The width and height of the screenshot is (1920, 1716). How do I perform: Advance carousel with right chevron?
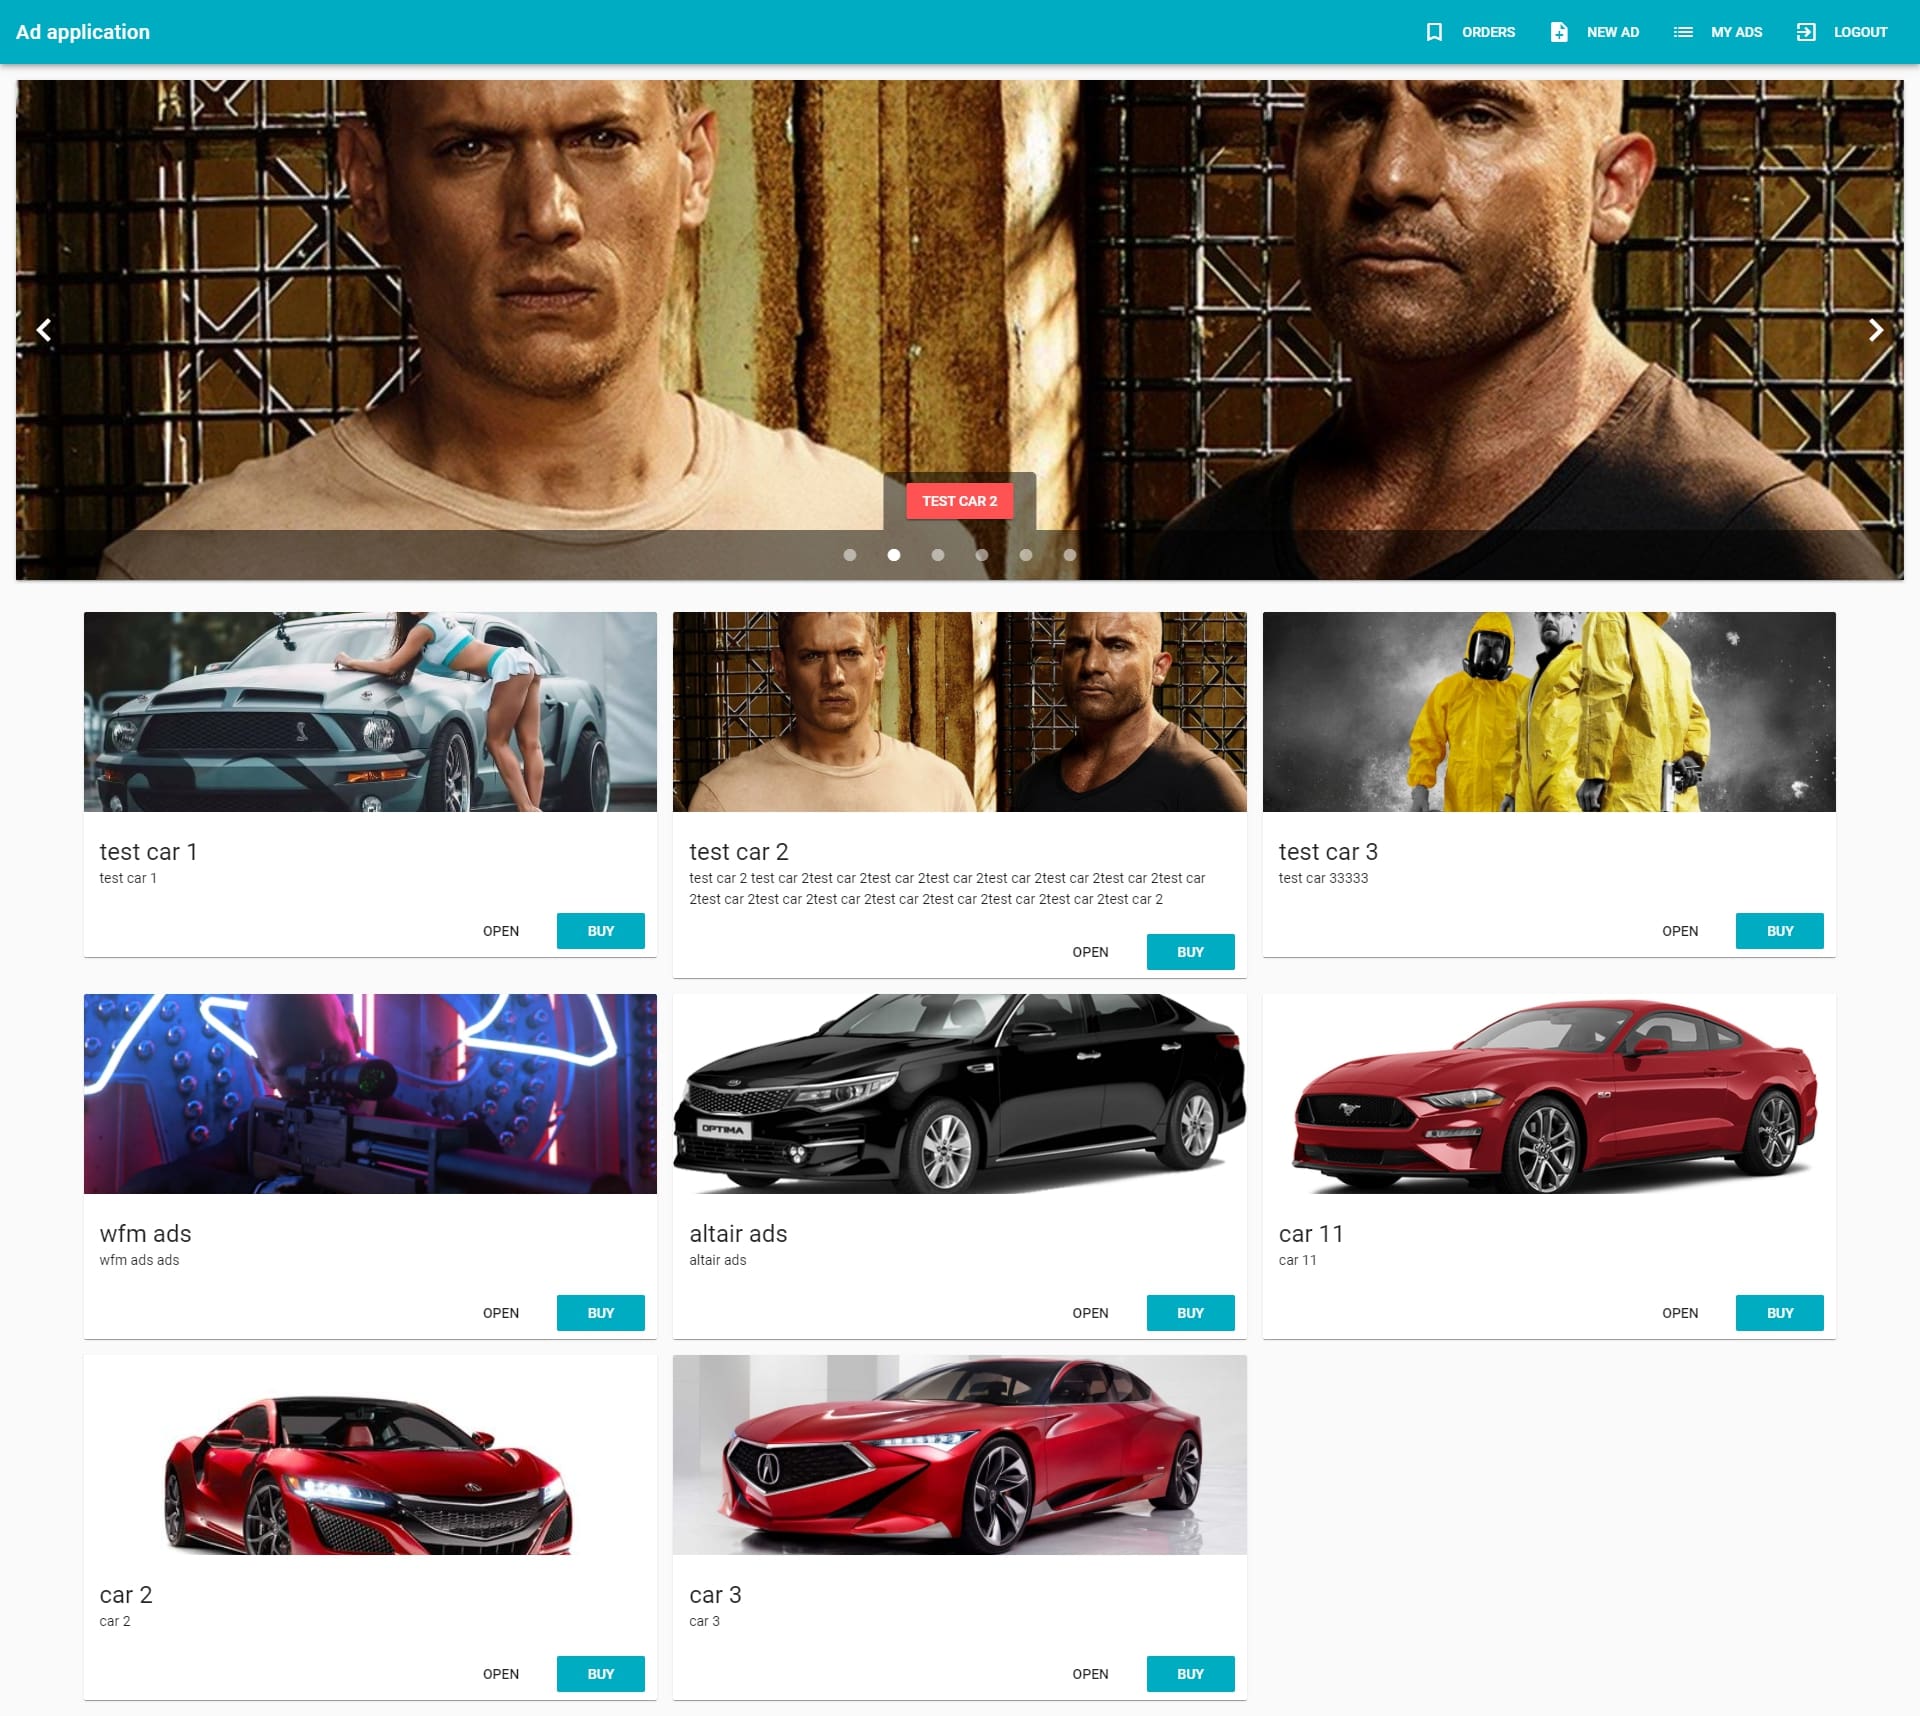pyautogui.click(x=1876, y=330)
